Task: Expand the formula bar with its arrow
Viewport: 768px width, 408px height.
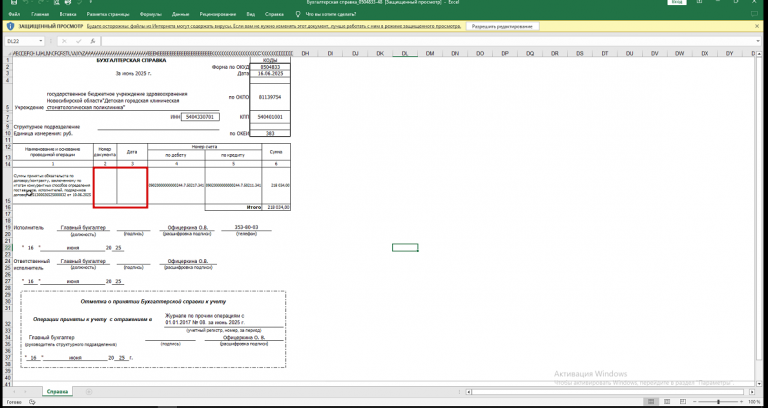Action: tap(759, 42)
